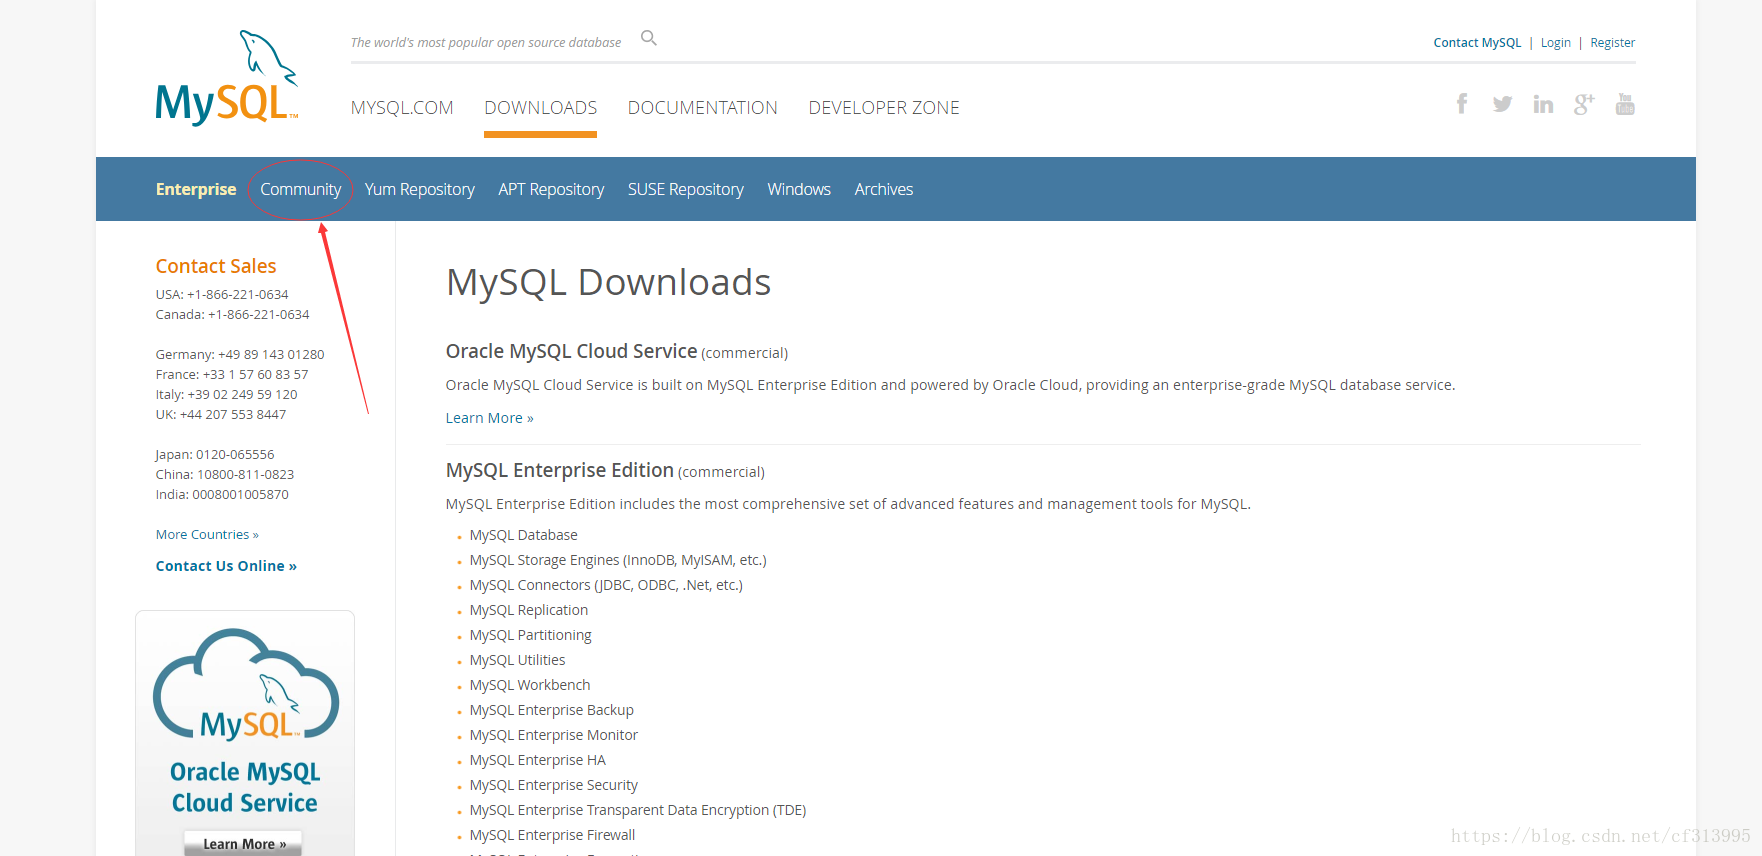Click the MySQL Enterprise Edition heading
The height and width of the screenshot is (856, 1762).
(560, 470)
